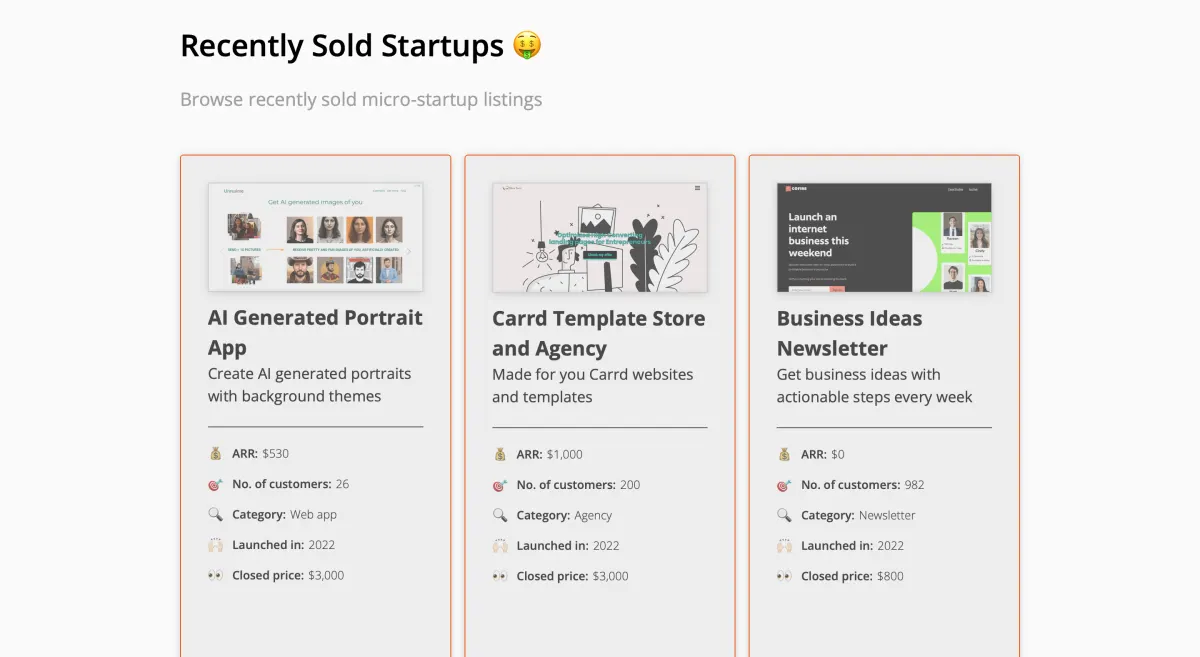Image resolution: width=1200 pixels, height=657 pixels.
Task: Click the Newsletter category value
Action: [887, 515]
